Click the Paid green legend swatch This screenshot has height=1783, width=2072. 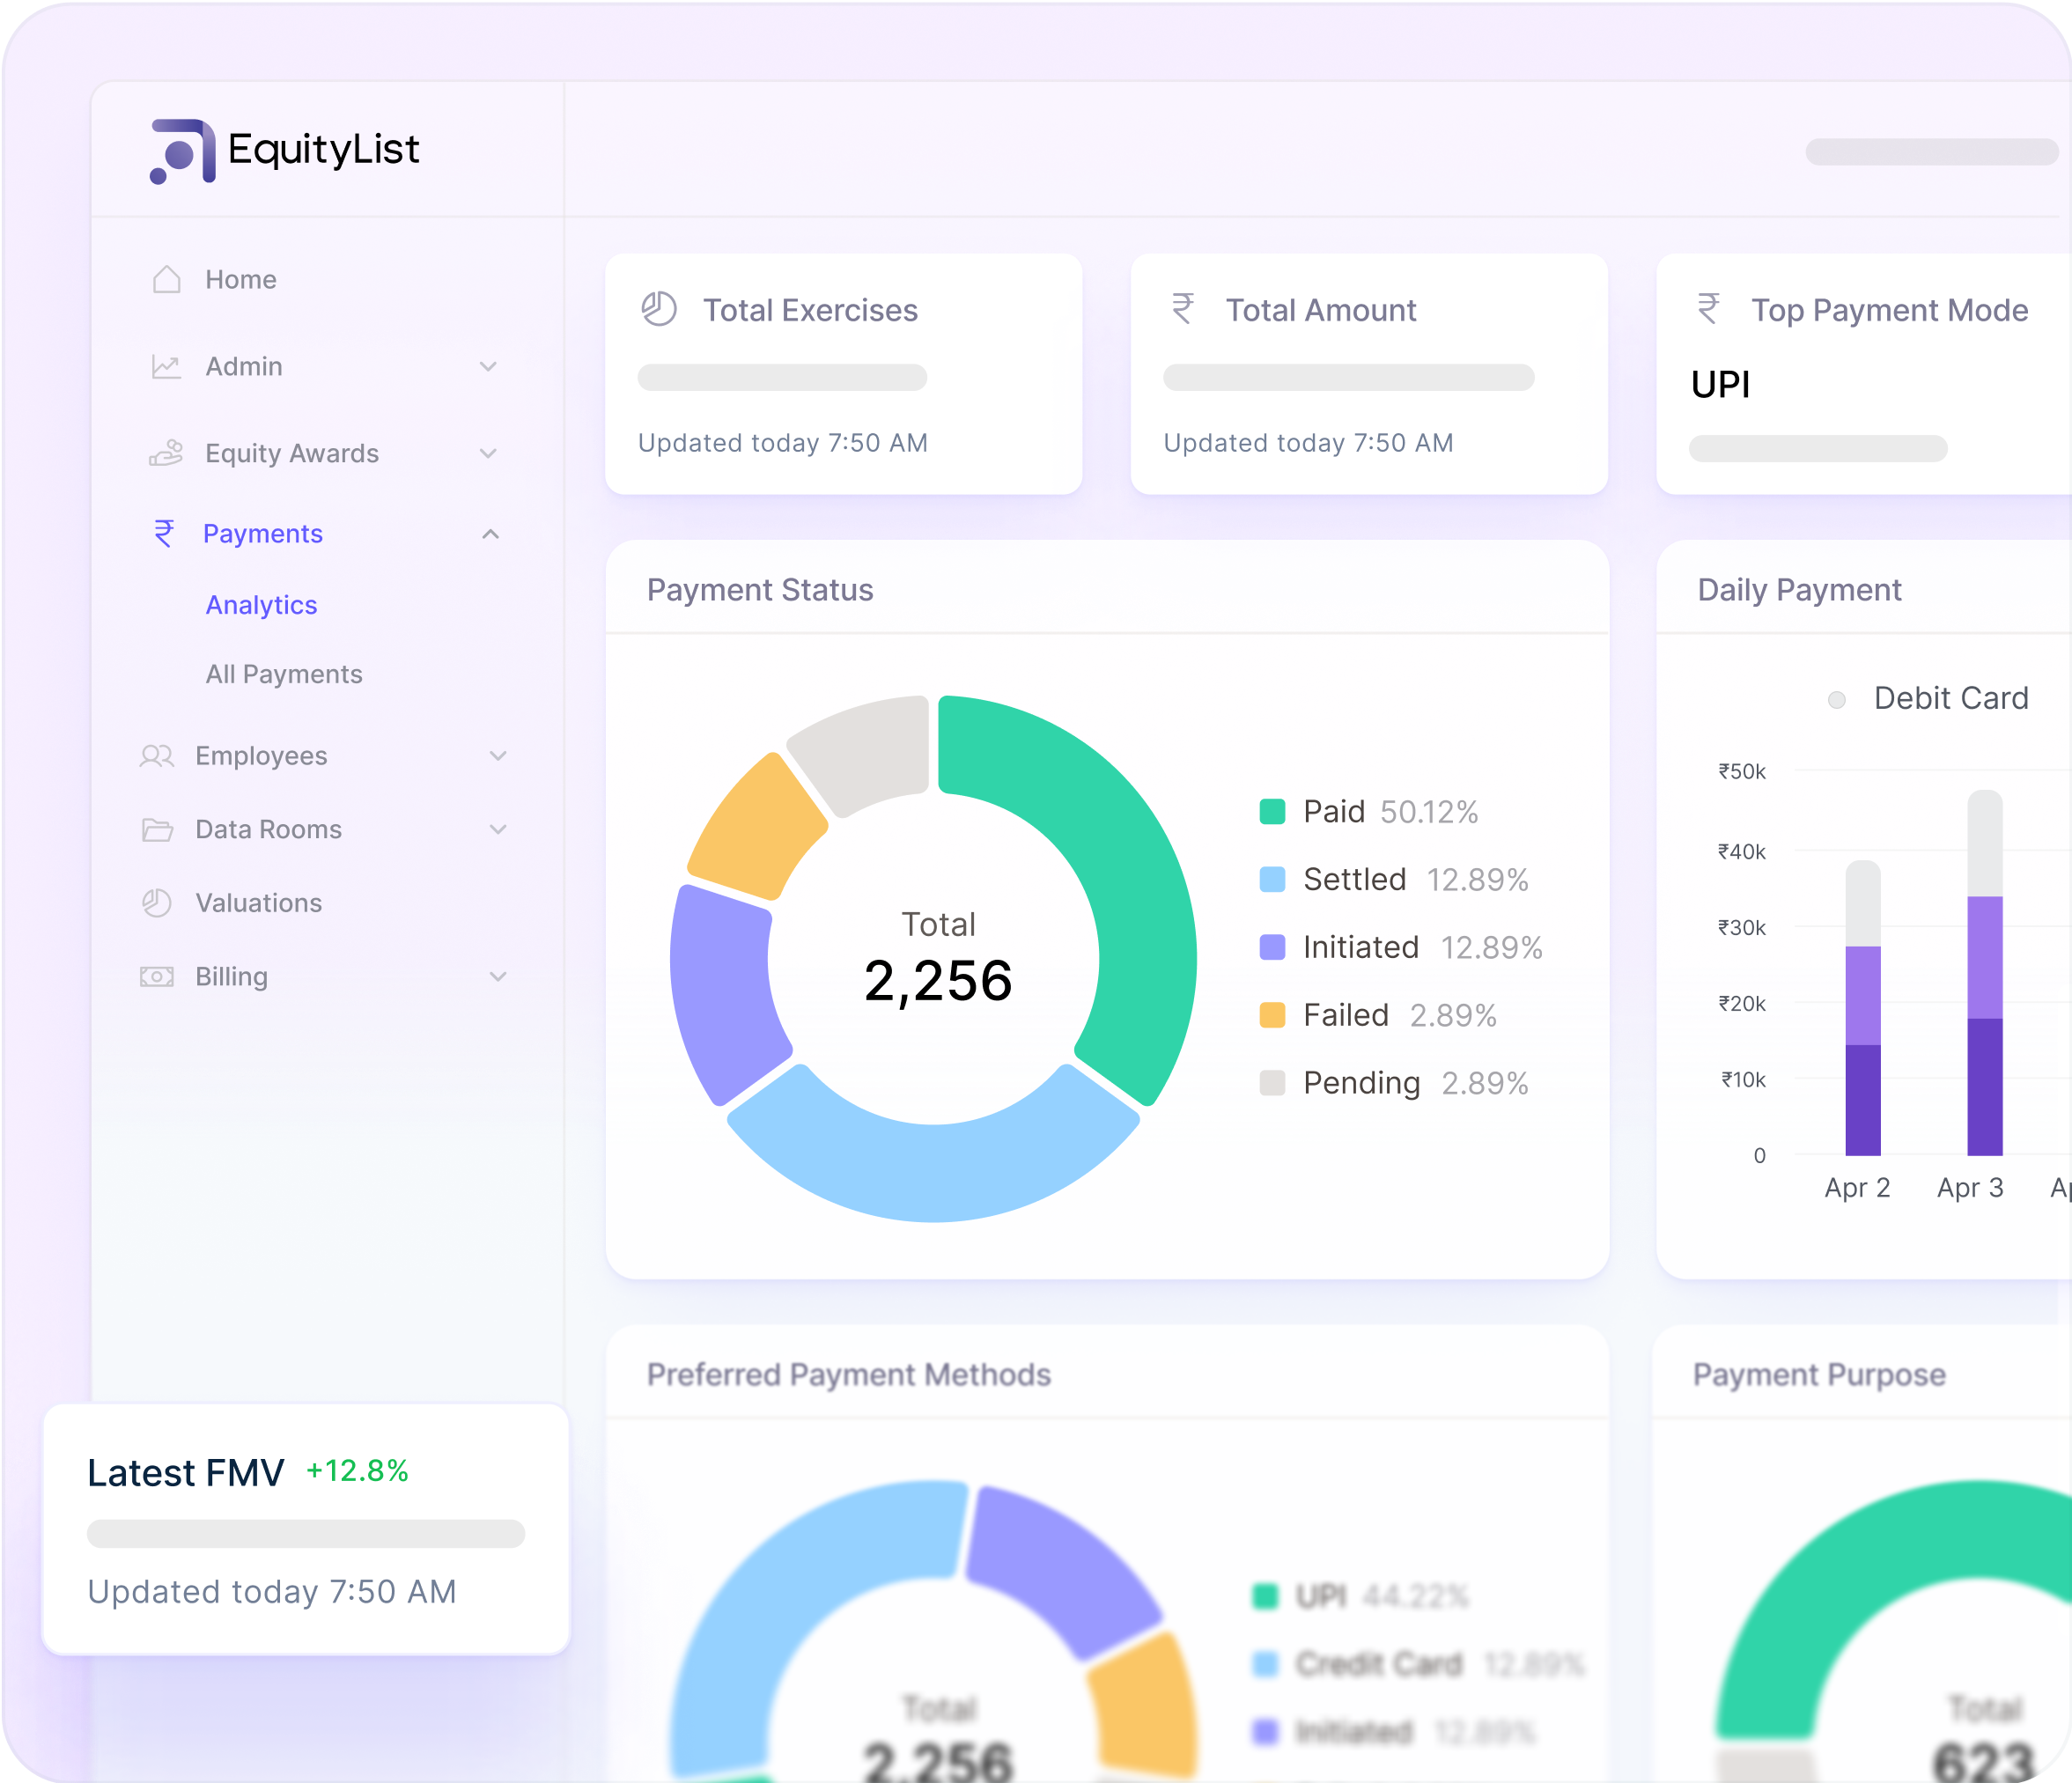tap(1271, 811)
